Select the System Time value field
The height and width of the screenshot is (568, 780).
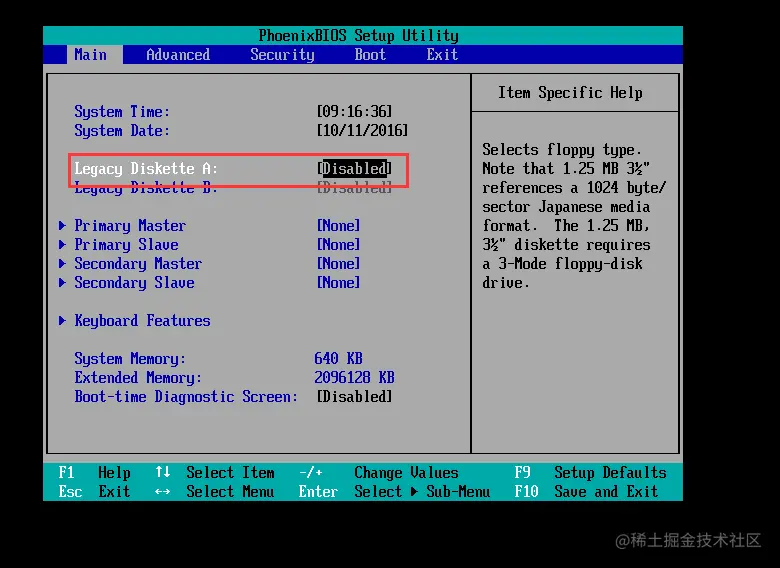pos(354,111)
